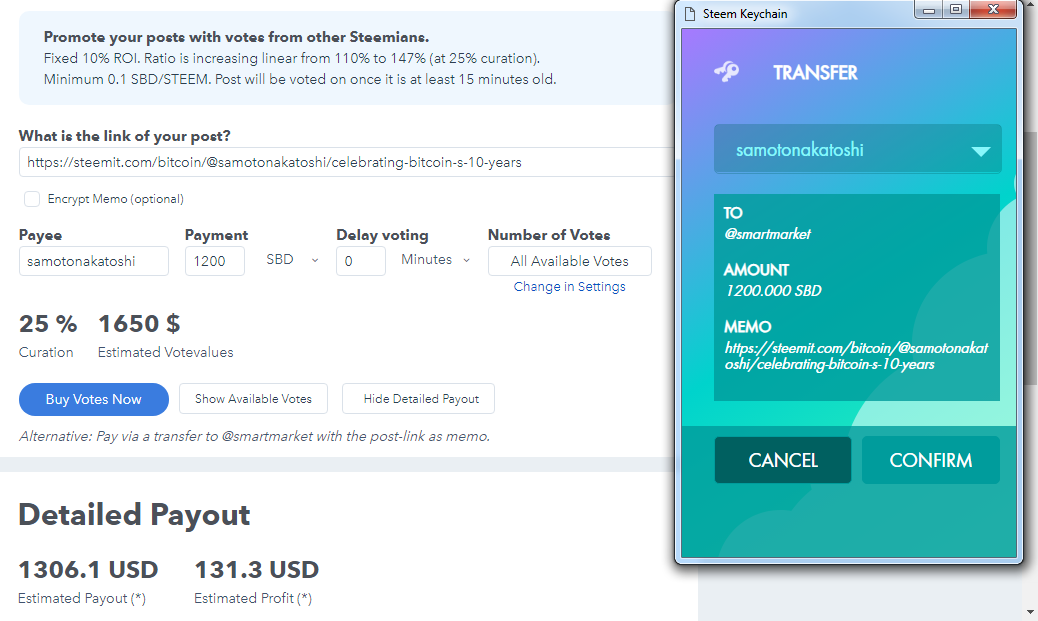Follow the Change in Settings link
This screenshot has height=621, width=1038.
point(569,287)
